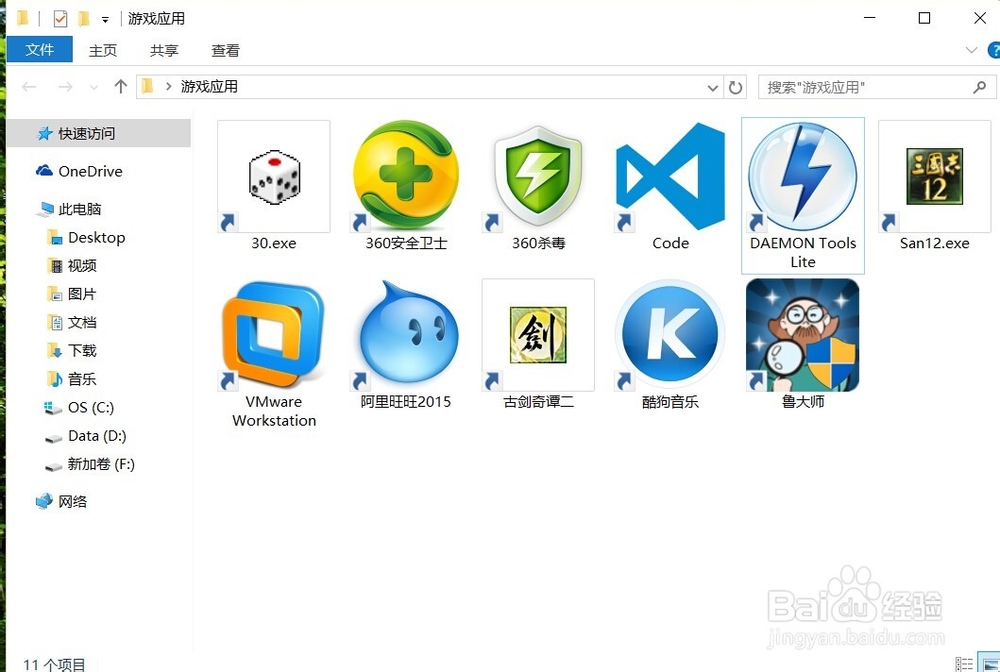1000x672 pixels.
Task: Go forward with the right arrow
Action: [65, 87]
